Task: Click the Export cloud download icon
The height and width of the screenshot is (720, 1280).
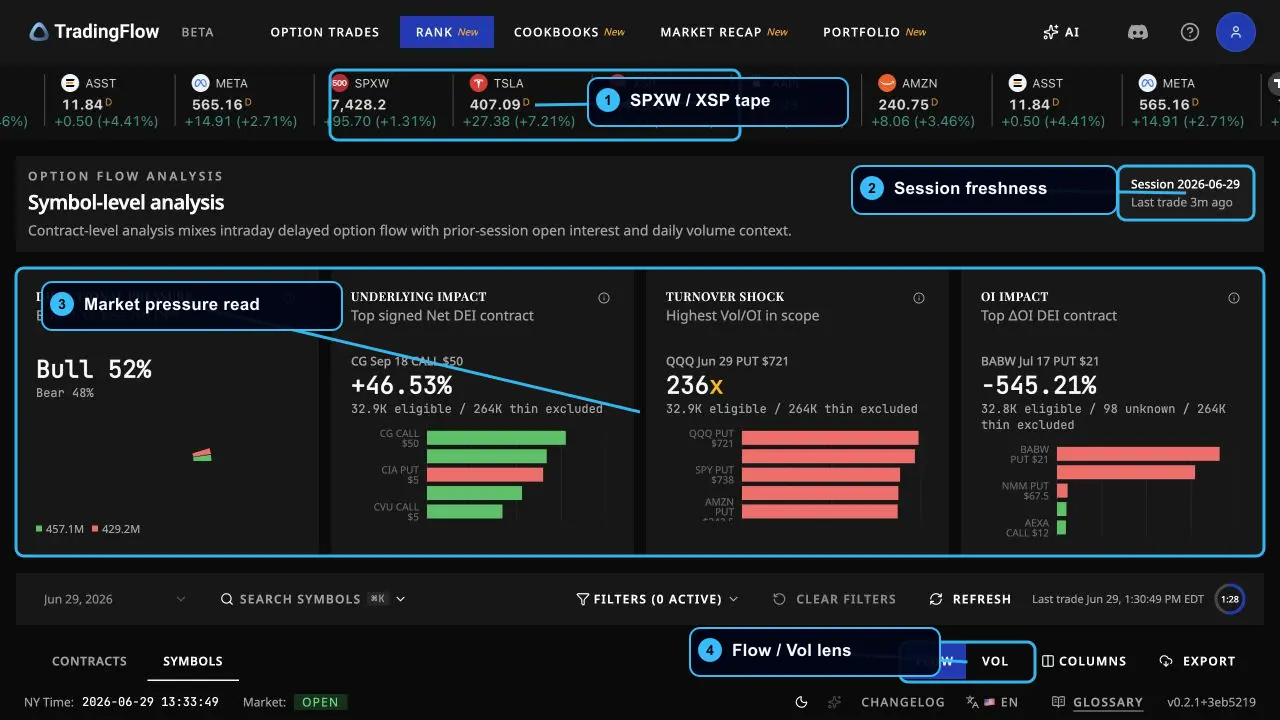Action: [1166, 661]
